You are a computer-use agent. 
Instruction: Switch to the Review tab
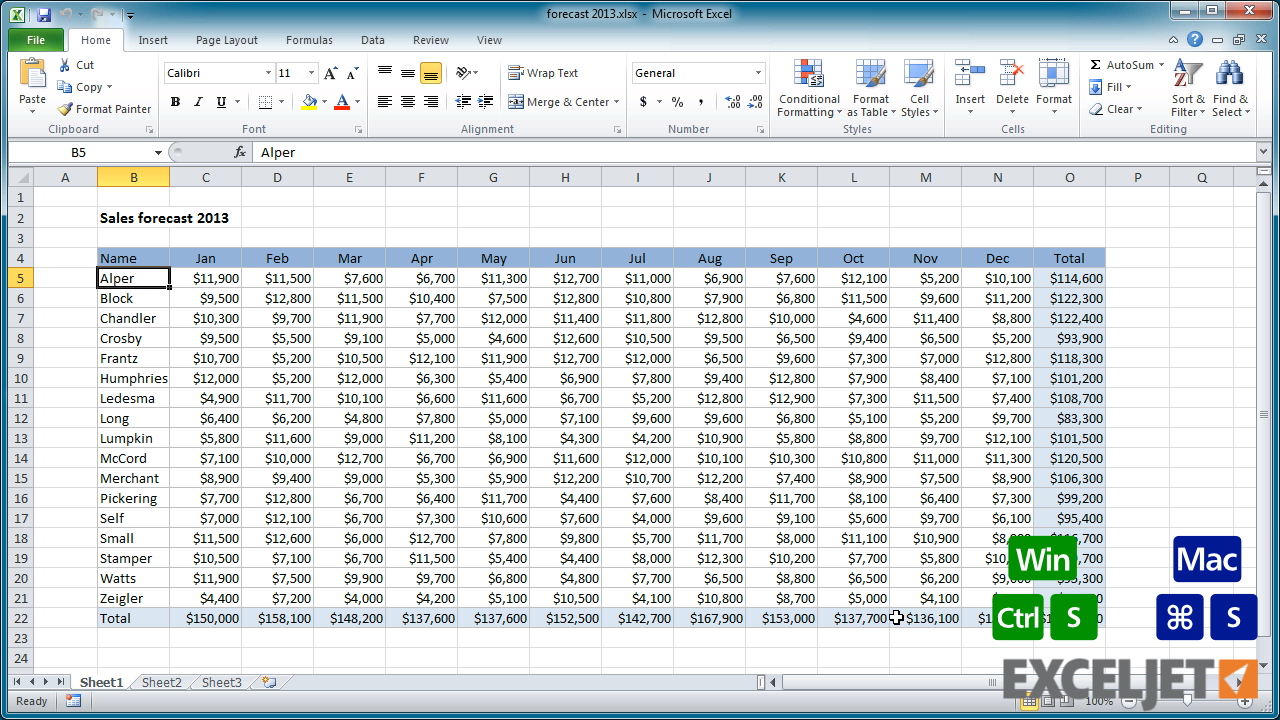coord(431,40)
